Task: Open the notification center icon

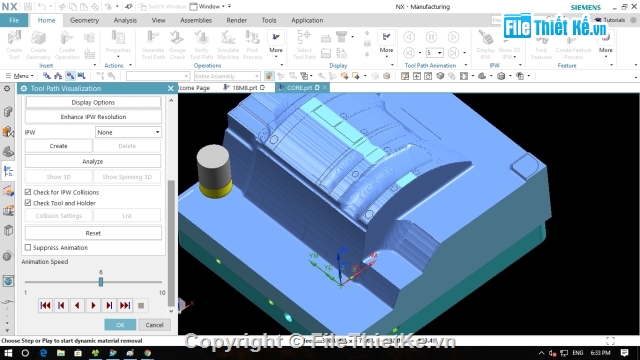Action: (x=624, y=353)
